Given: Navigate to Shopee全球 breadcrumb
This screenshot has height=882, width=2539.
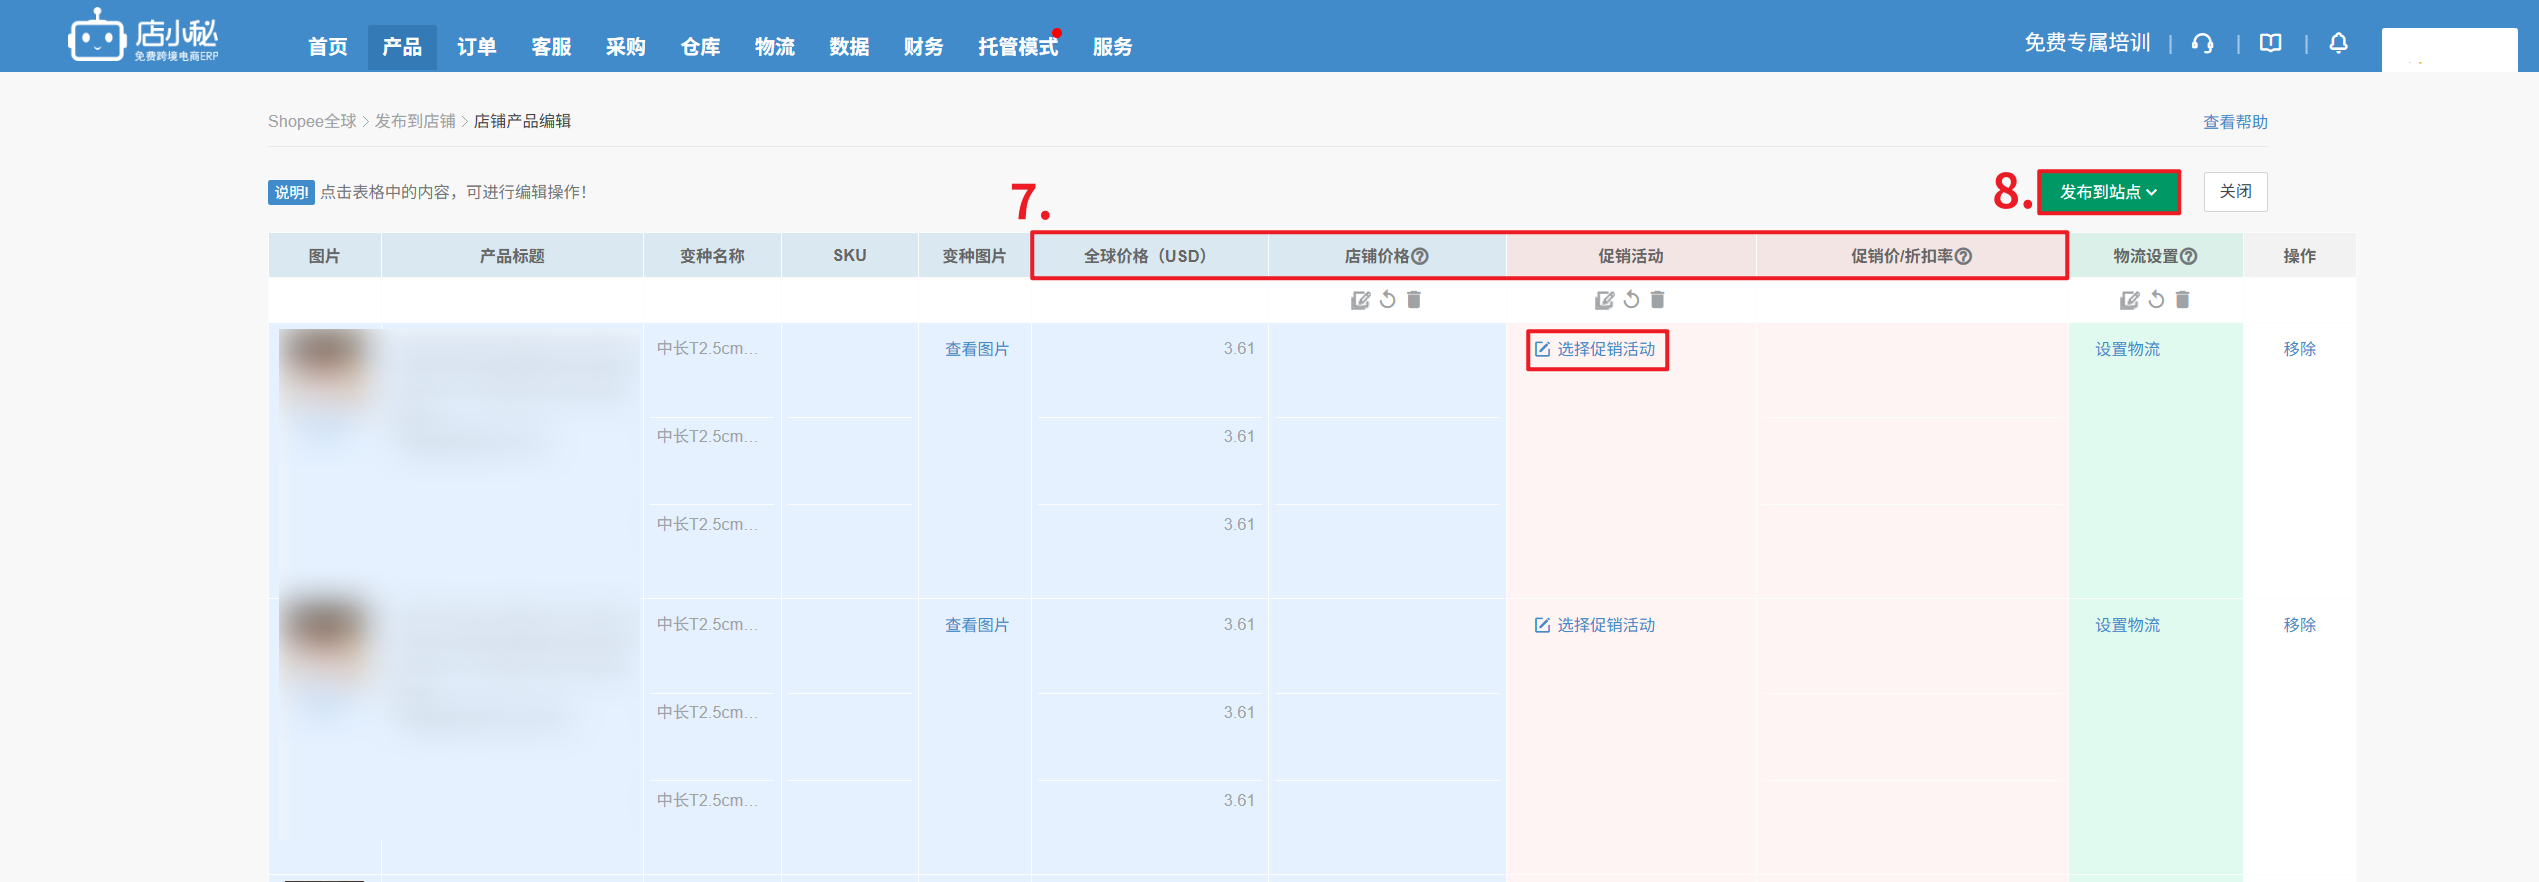Looking at the screenshot, I should [x=312, y=121].
